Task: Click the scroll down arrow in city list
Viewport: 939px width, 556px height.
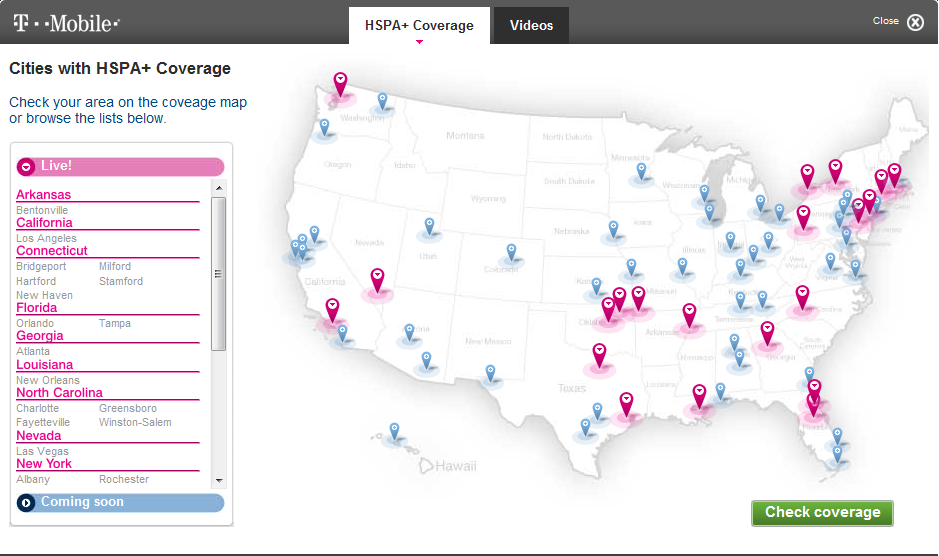Action: (219, 481)
